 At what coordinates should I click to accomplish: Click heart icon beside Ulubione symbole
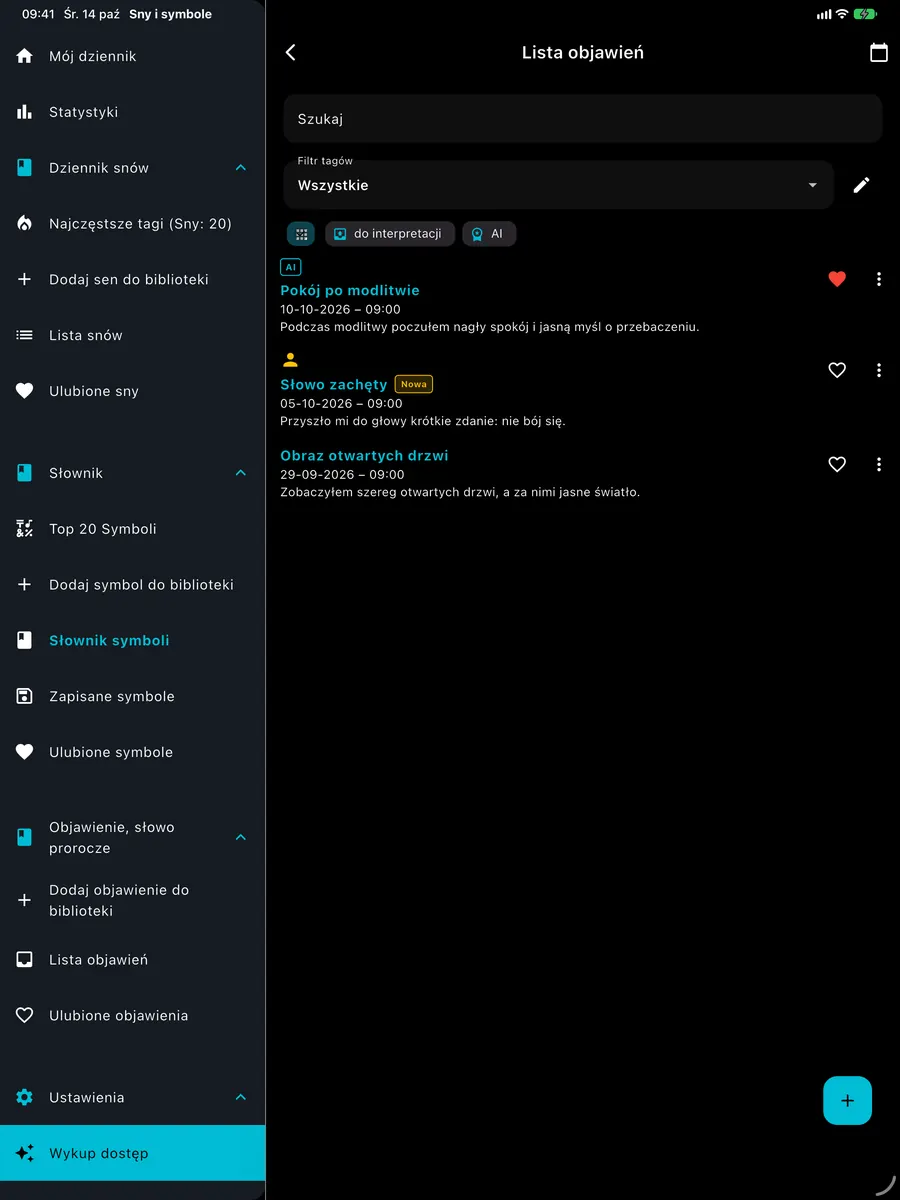pyautogui.click(x=25, y=752)
